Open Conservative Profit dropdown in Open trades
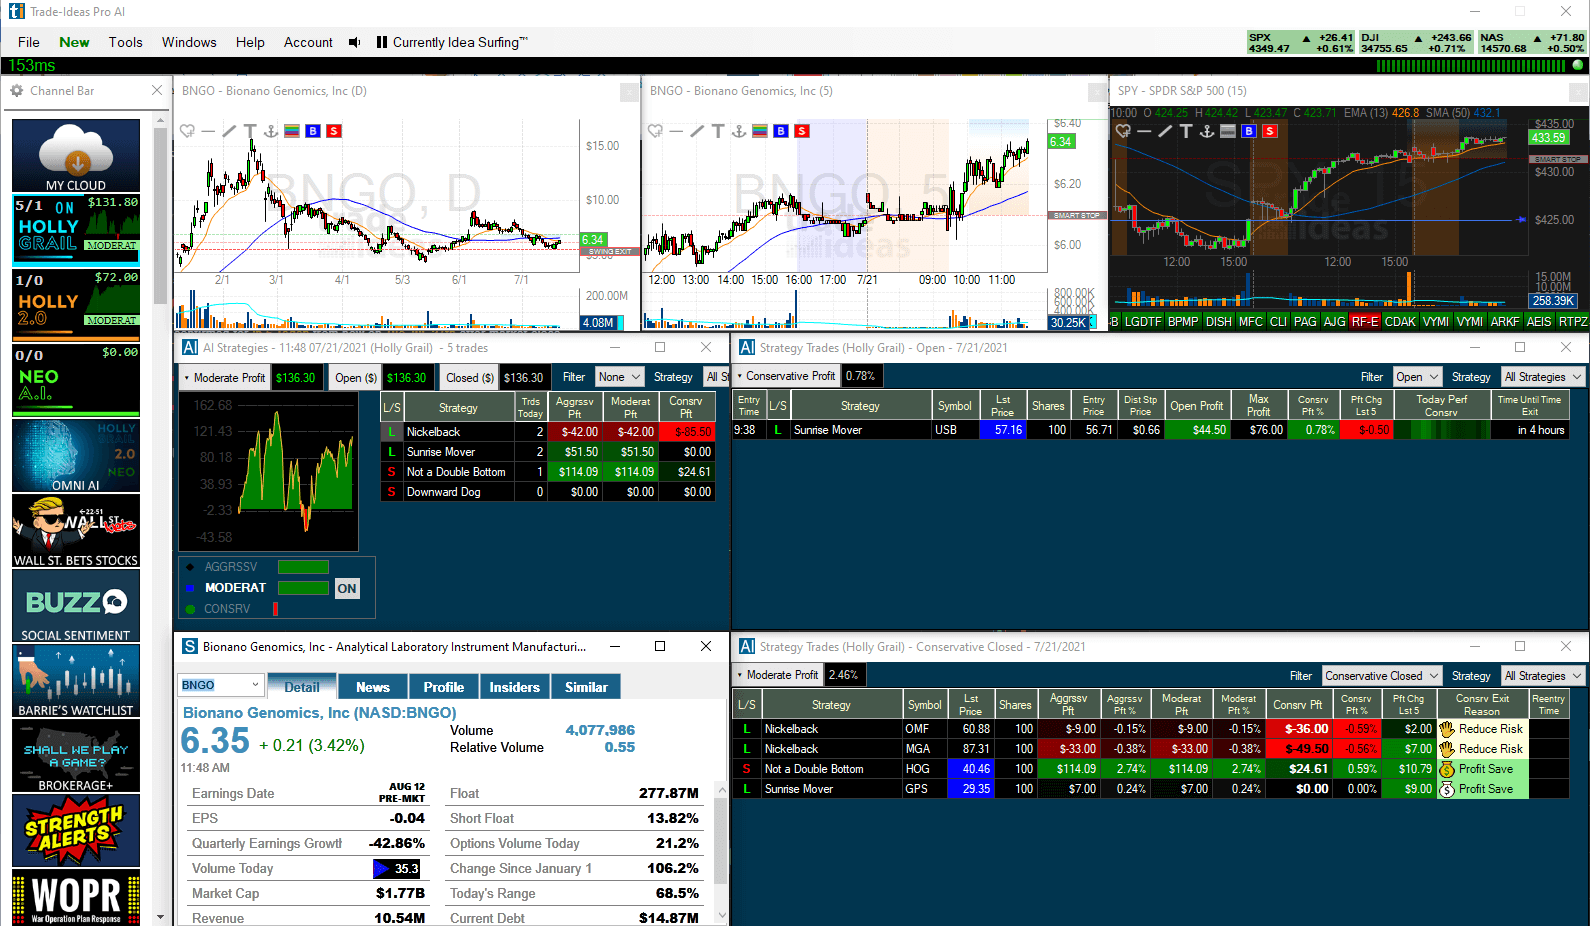The image size is (1590, 926). (786, 376)
